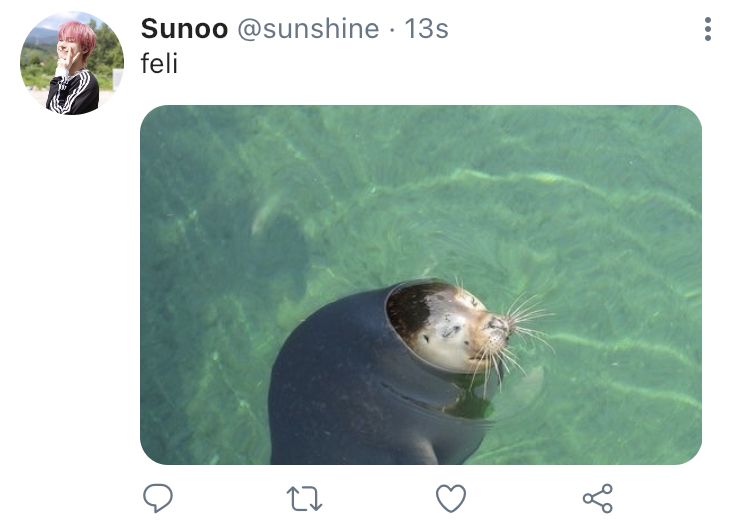
Task: Click the display name Sunoo
Action: [184, 29]
